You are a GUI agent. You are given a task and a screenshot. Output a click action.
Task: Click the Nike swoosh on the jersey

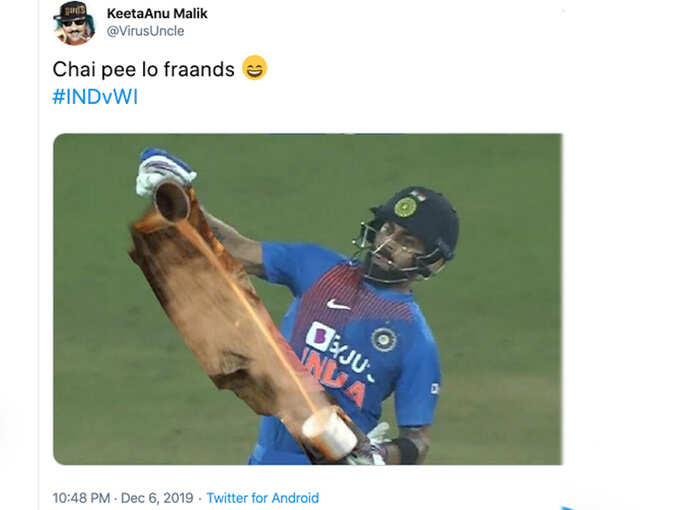[x=338, y=305]
